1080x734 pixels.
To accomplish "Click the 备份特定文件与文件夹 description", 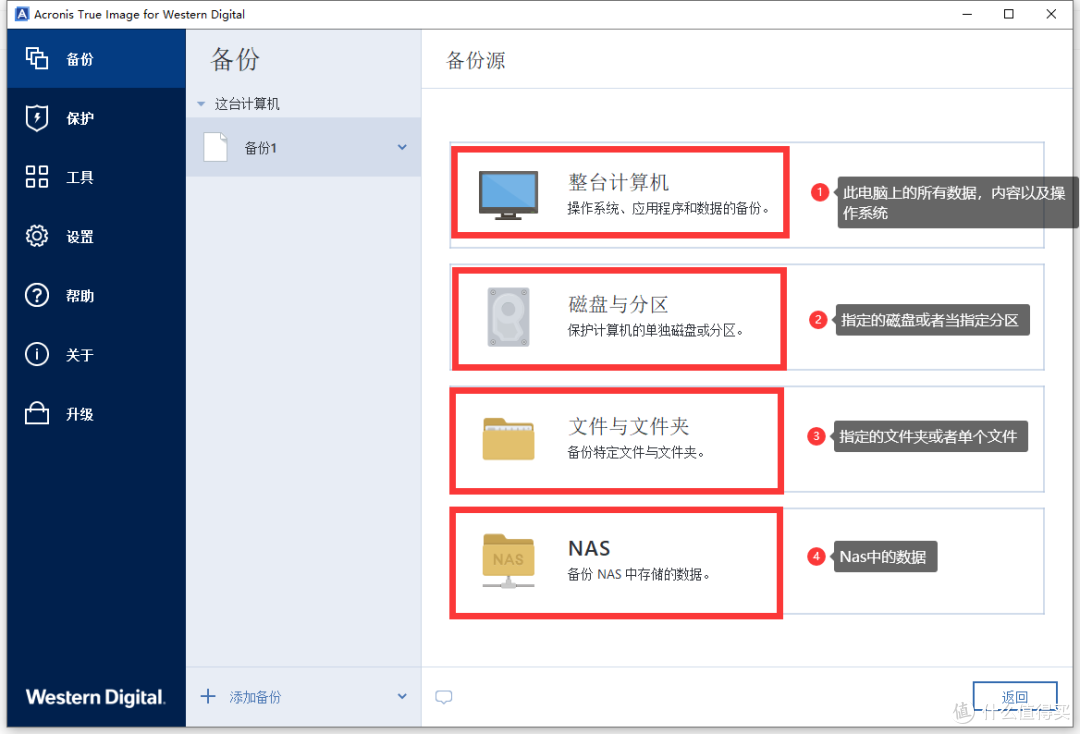I will coord(636,452).
